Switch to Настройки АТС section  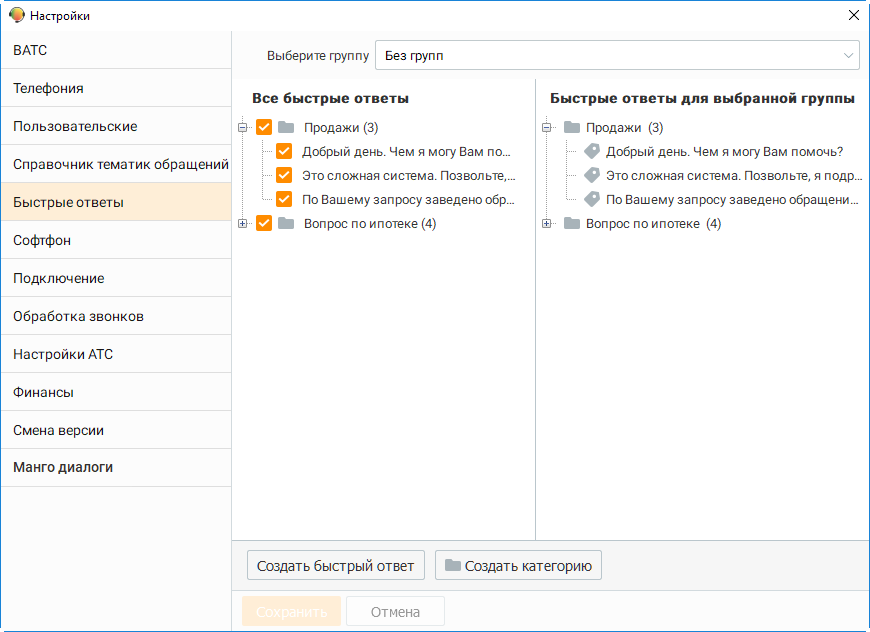[x=116, y=355]
